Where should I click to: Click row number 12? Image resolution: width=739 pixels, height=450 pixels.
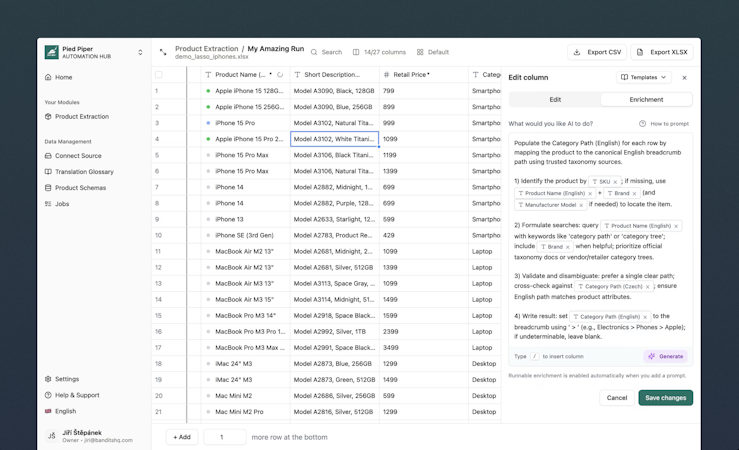(x=158, y=267)
